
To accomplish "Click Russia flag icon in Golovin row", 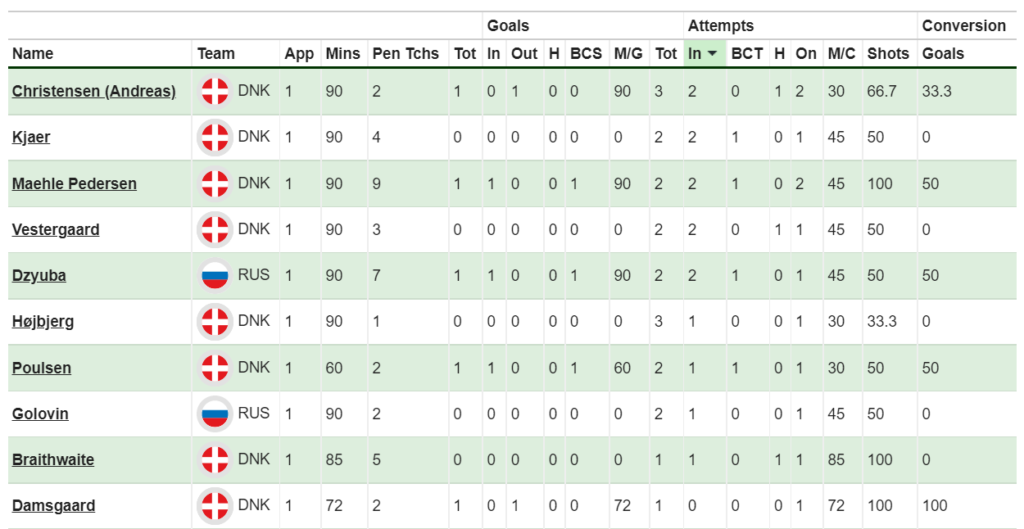I will click(215, 413).
